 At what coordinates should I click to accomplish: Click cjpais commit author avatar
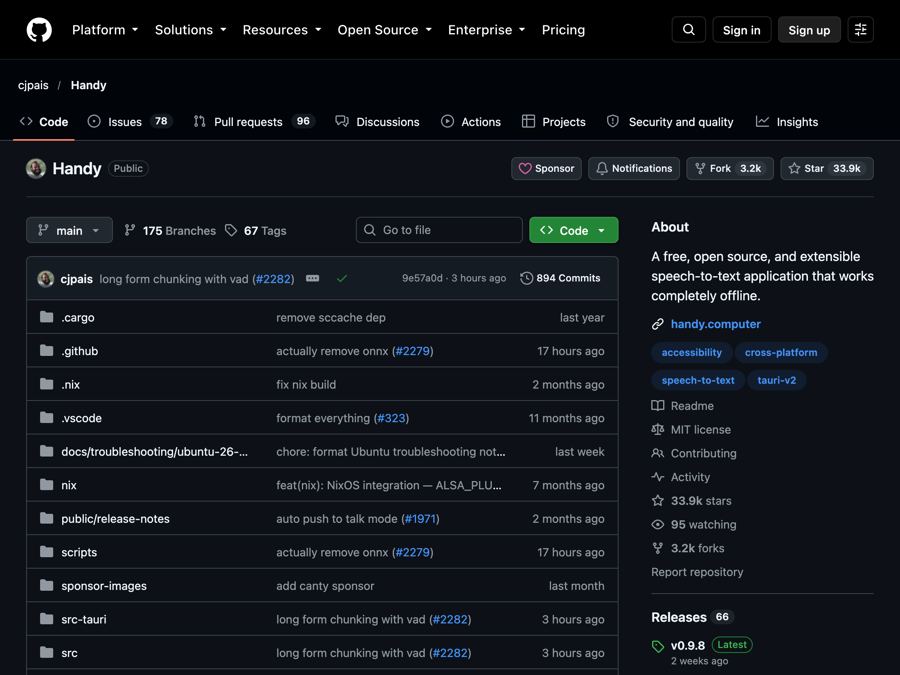46,279
